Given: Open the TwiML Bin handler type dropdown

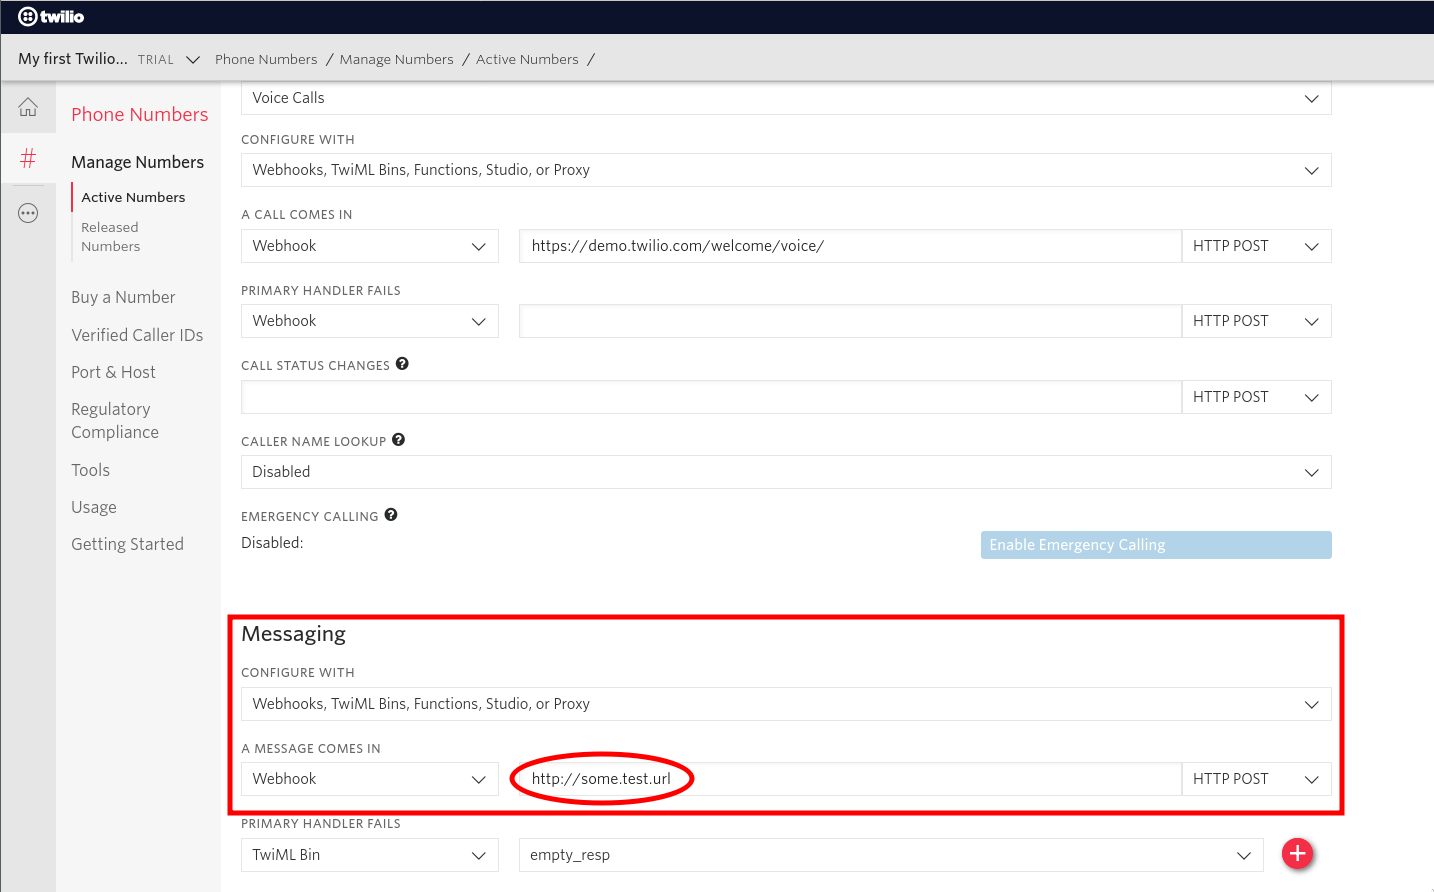Looking at the screenshot, I should (x=370, y=855).
